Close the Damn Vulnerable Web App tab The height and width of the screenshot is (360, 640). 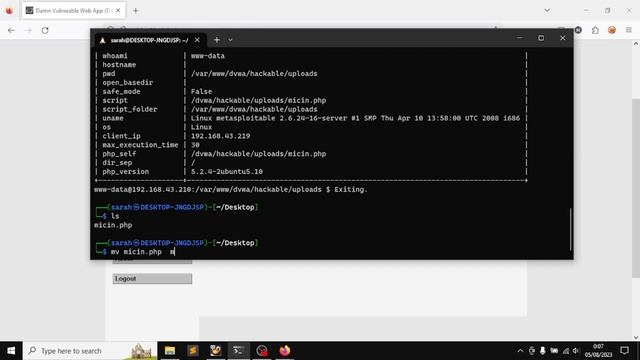pyautogui.click(x=118, y=11)
